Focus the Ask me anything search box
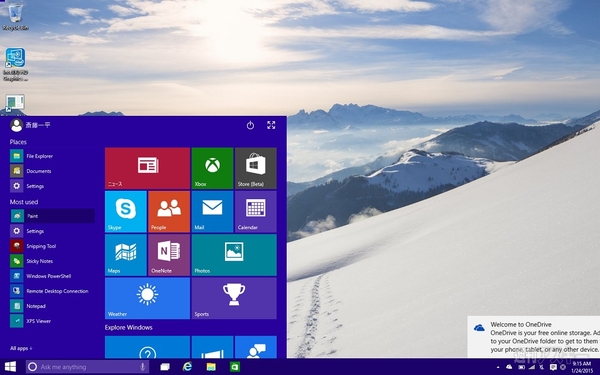600x375 pixels. tap(87, 367)
